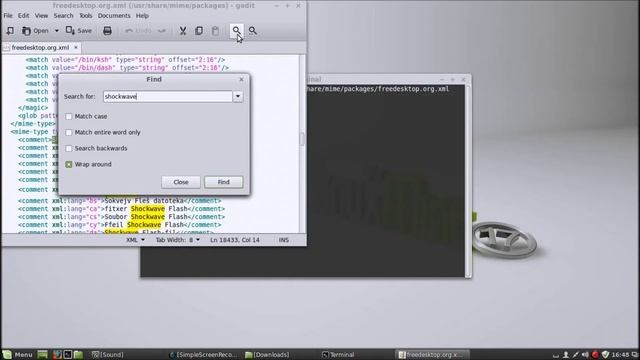640x360 pixels.
Task: Open the Help menu
Action: coord(142,16)
